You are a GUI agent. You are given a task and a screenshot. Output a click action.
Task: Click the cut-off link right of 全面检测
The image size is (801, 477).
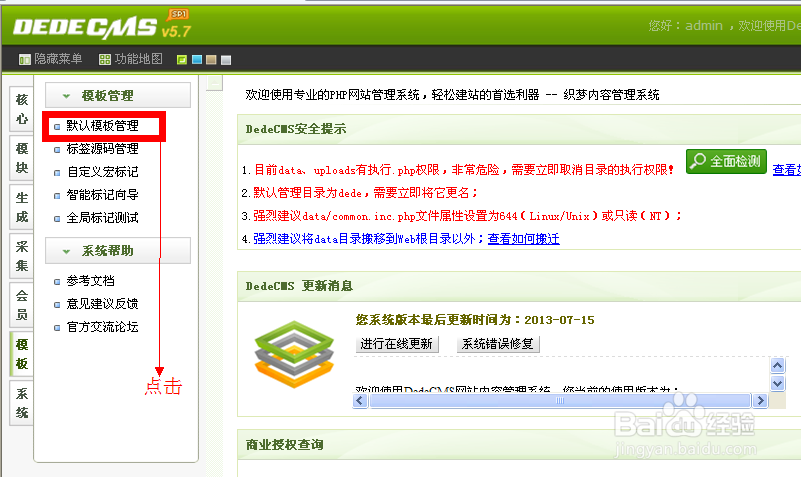coord(787,169)
